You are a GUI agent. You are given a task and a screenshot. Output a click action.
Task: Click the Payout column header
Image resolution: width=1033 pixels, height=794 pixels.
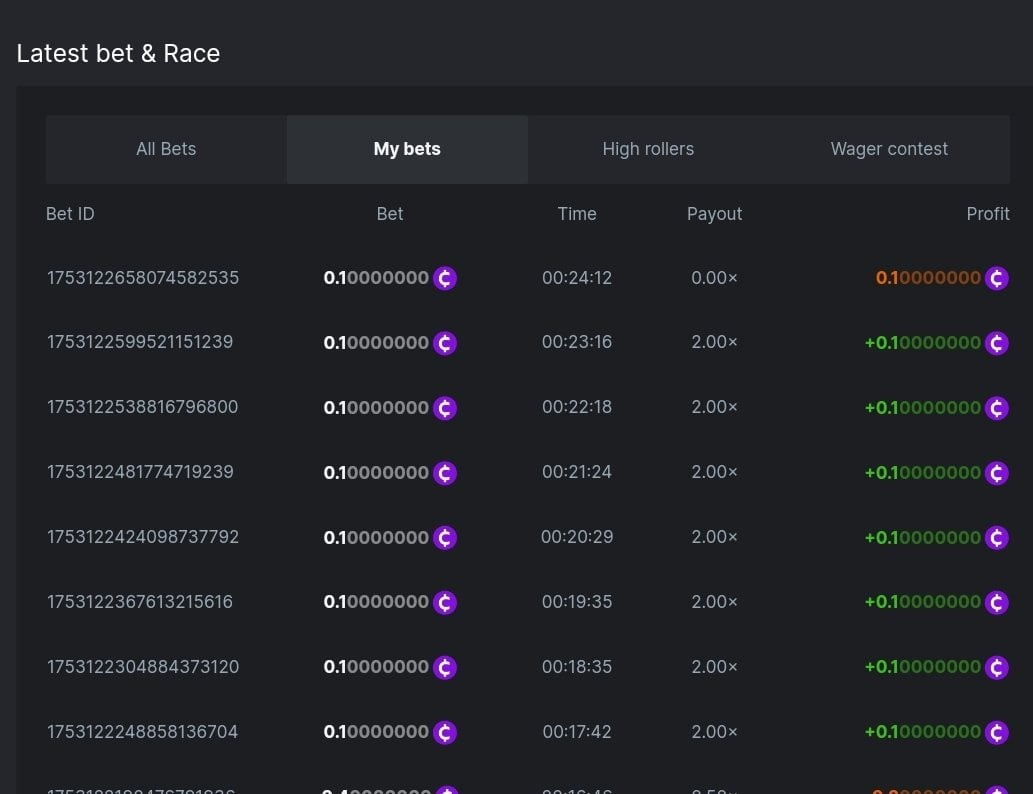pos(714,214)
